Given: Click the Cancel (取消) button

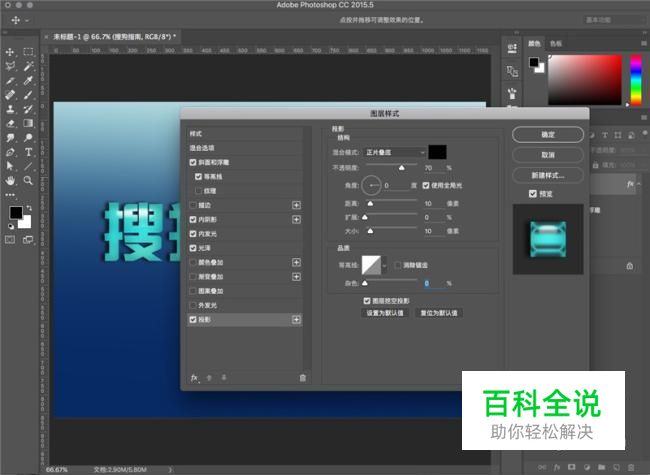Looking at the screenshot, I should (x=548, y=155).
